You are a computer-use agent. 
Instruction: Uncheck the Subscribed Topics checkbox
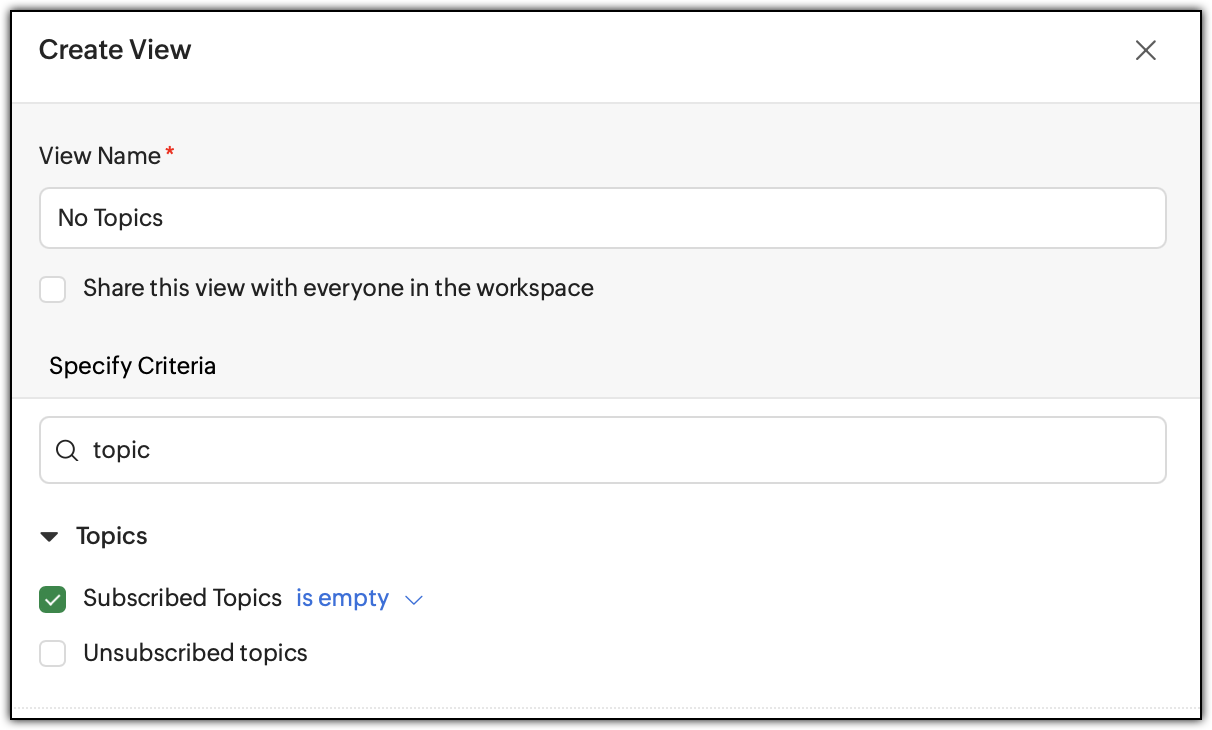52,599
